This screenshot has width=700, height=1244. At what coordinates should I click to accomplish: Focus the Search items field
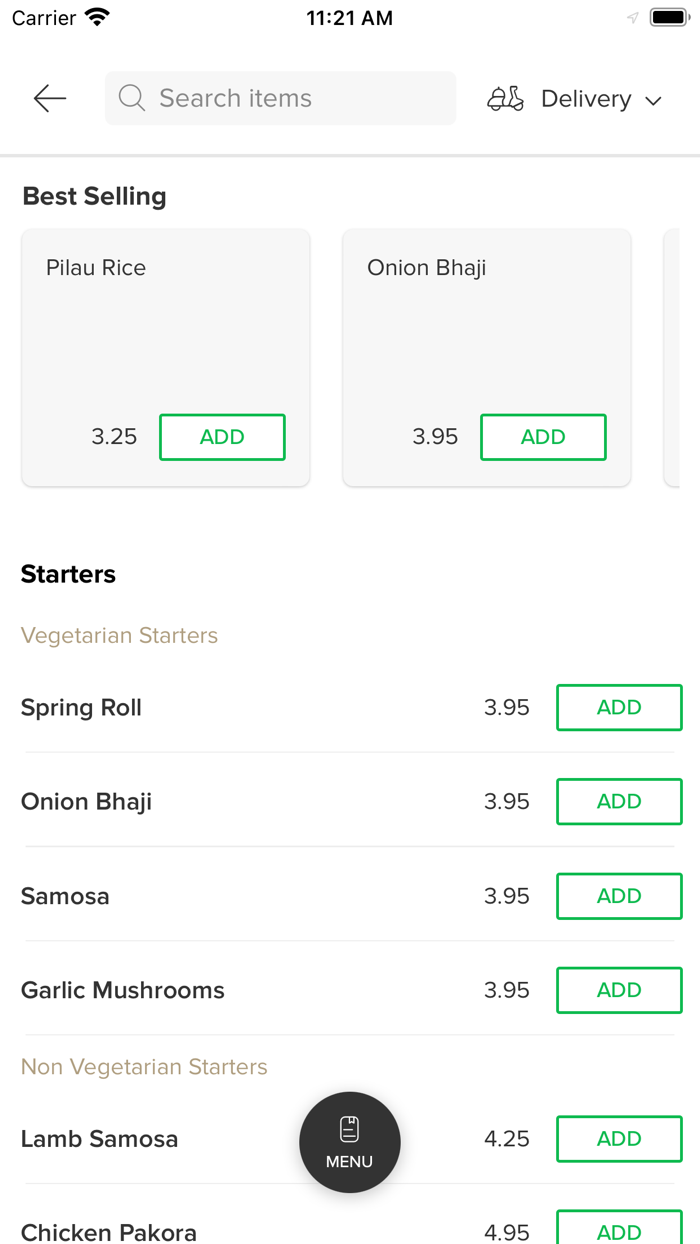tap(290, 98)
